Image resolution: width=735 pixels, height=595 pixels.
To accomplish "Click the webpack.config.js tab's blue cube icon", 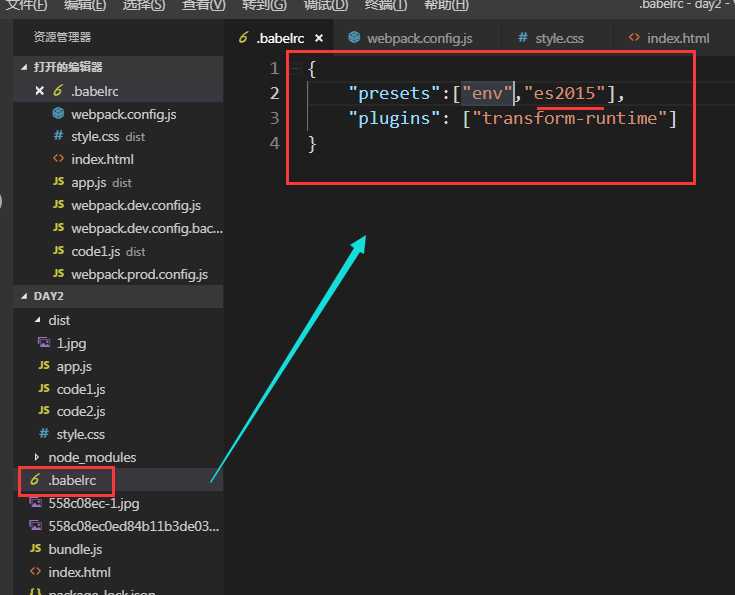I will 353,38.
